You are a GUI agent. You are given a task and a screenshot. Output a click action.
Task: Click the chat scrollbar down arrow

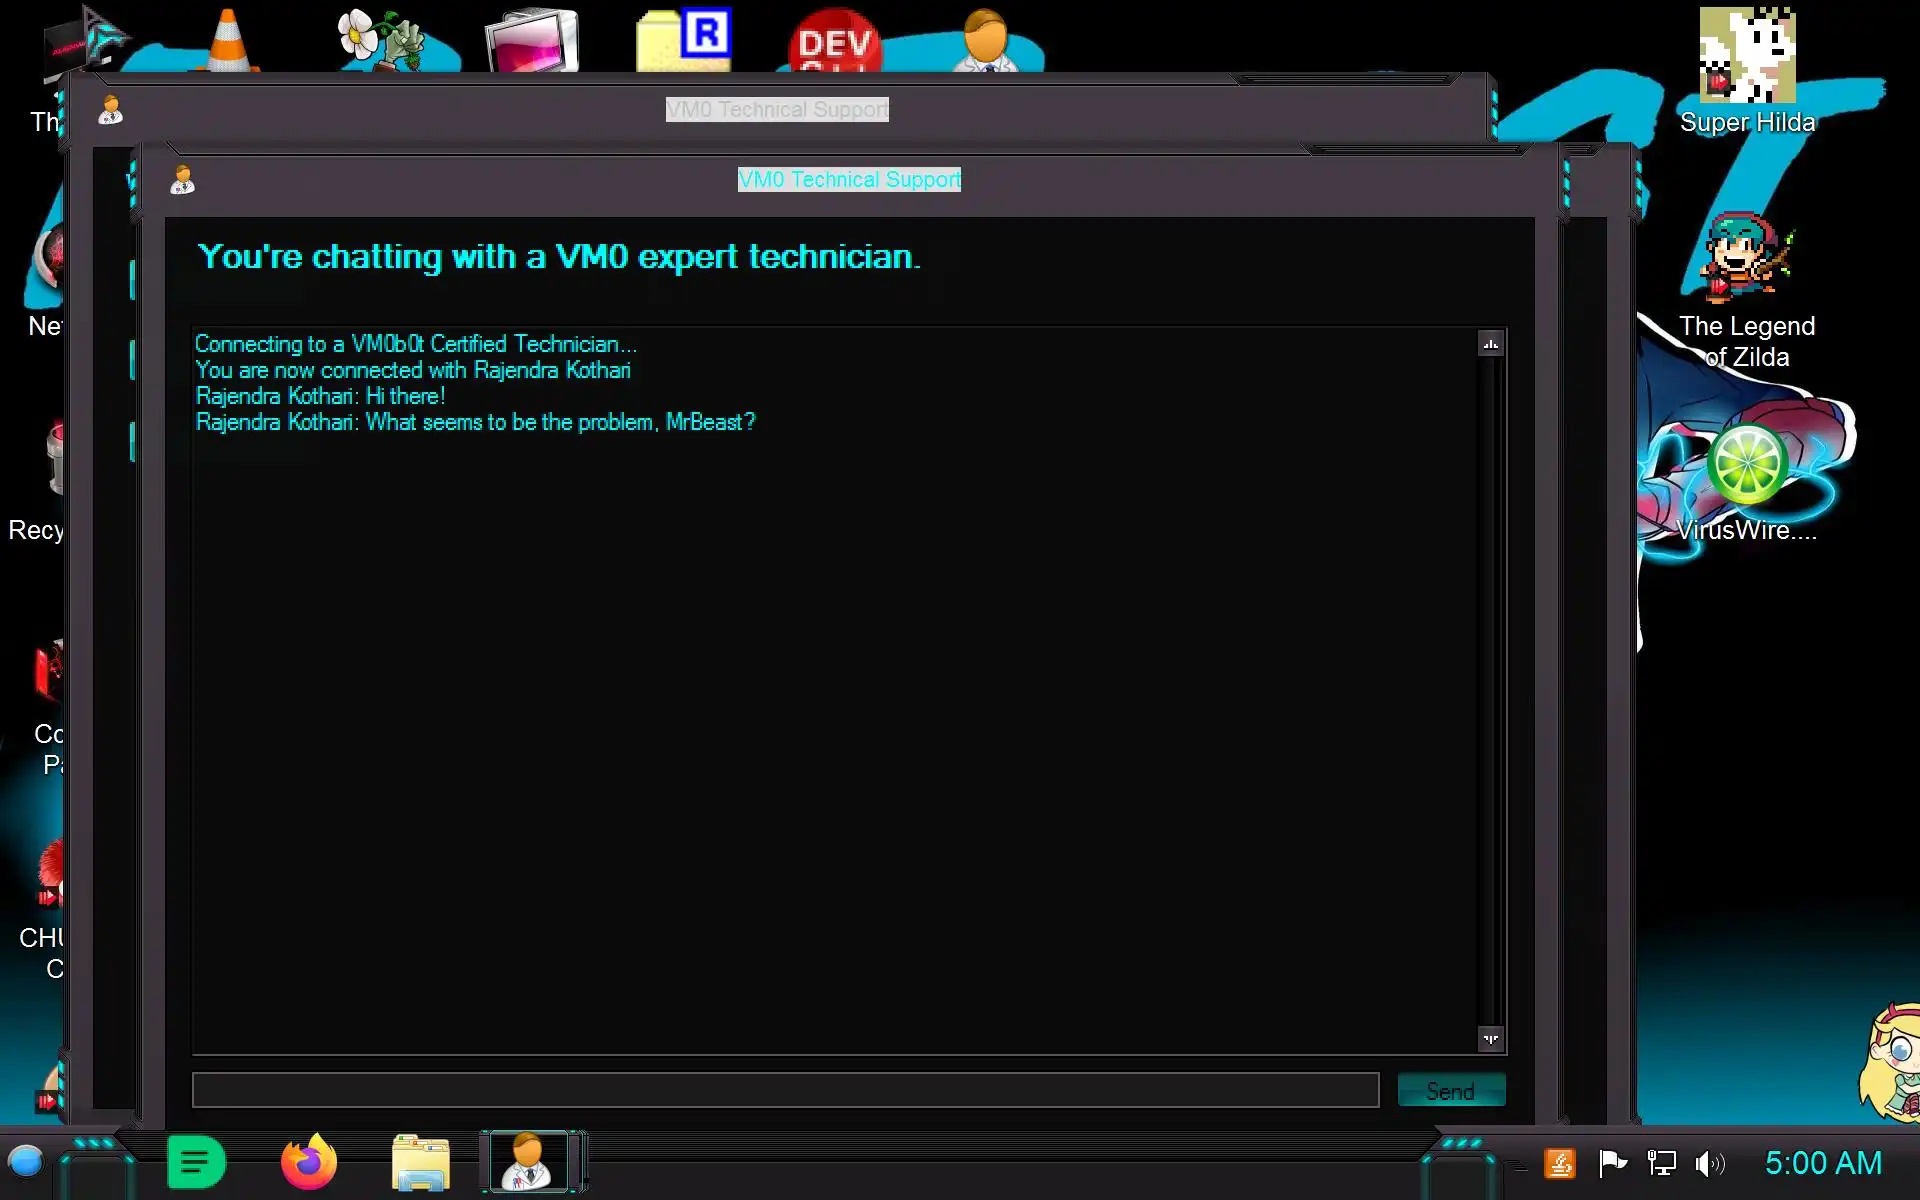click(1490, 1039)
